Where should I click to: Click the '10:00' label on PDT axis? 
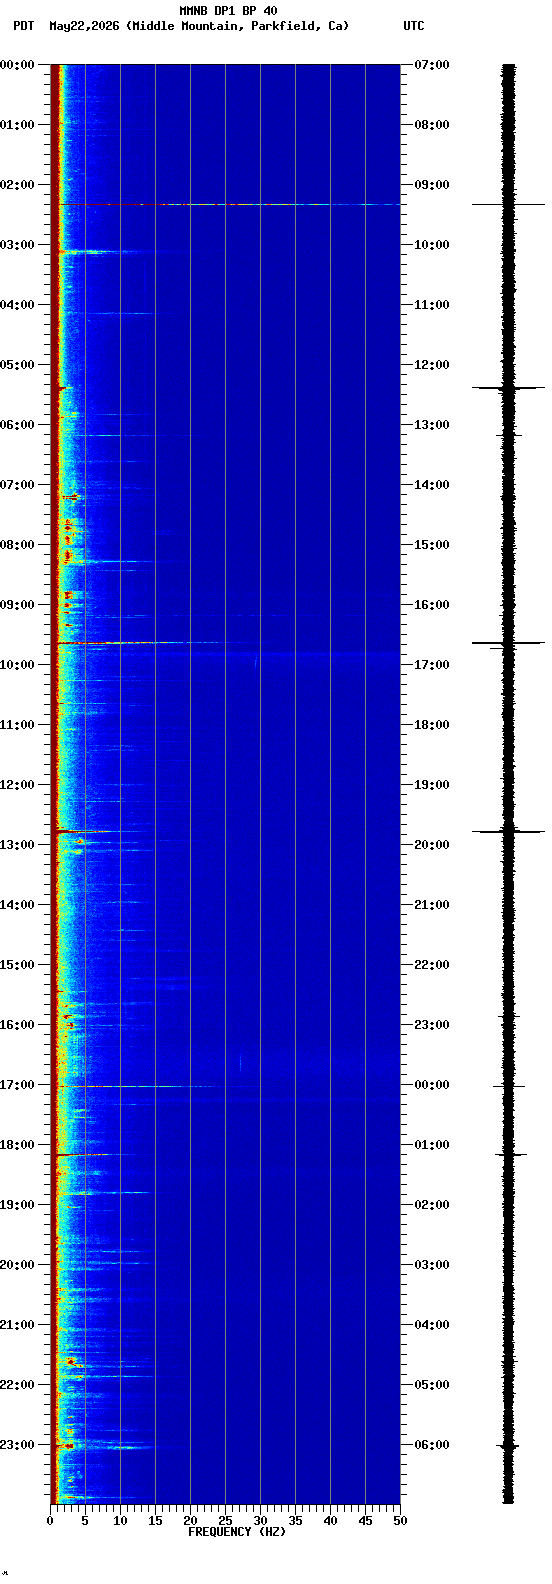(18, 665)
